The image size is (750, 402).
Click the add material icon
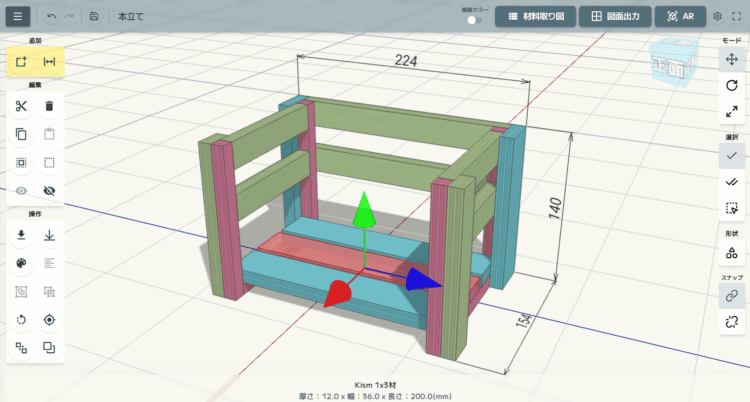coord(21,62)
